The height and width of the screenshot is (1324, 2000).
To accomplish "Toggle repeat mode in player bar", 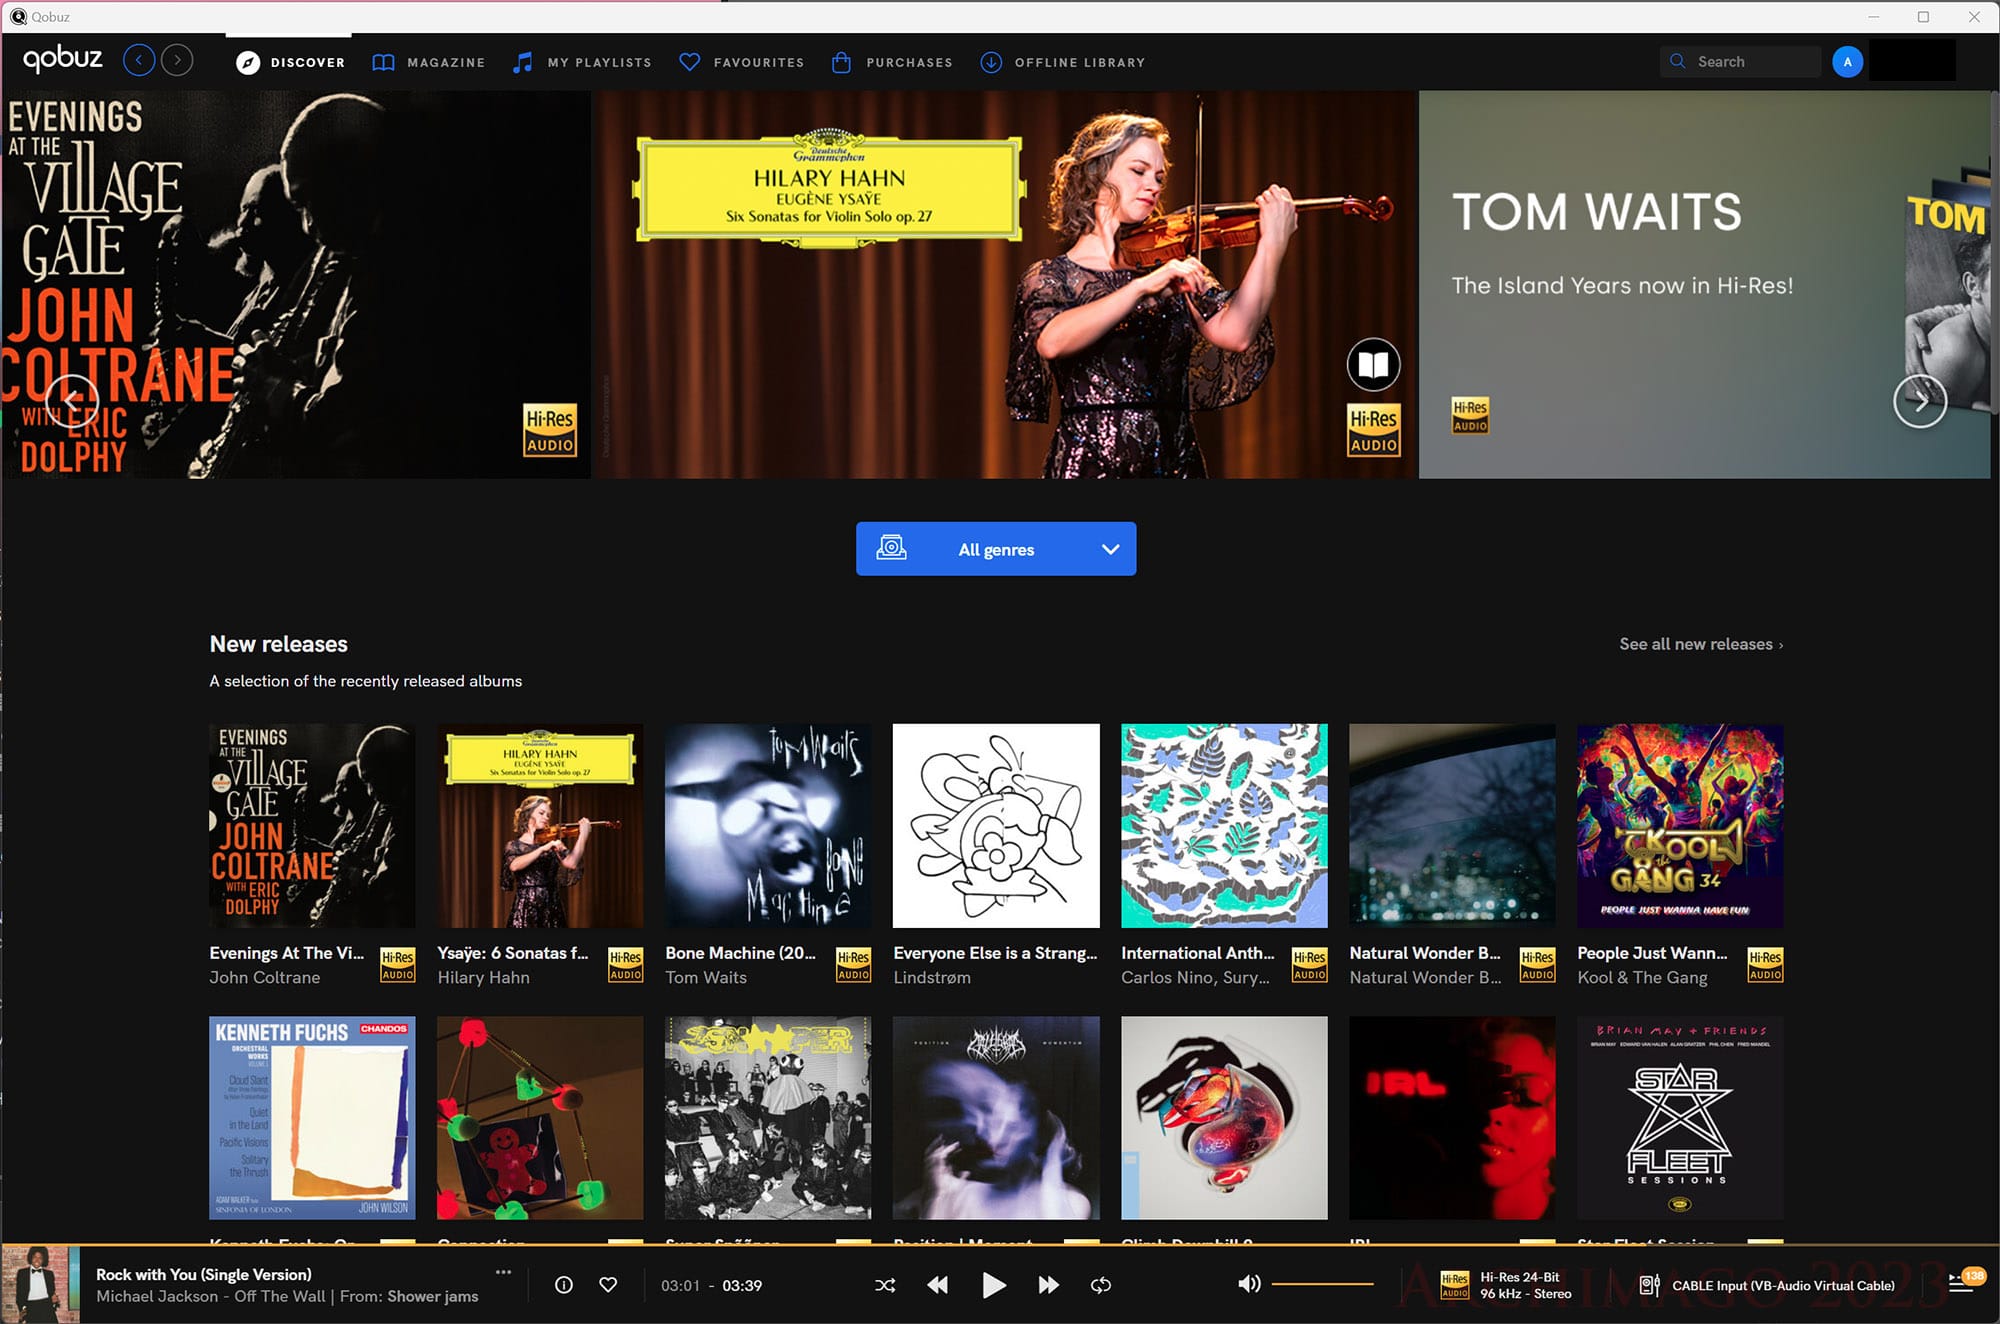I will click(x=1101, y=1285).
